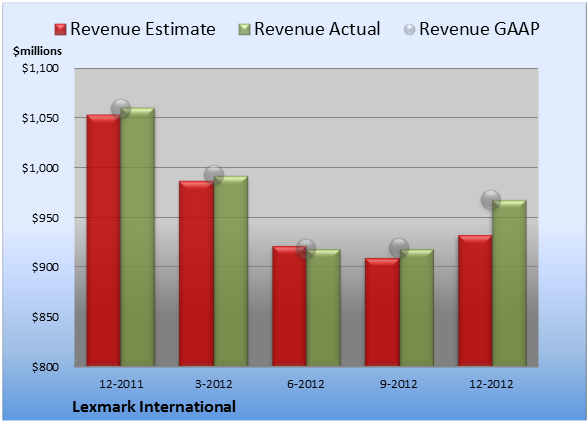Click the $950 axis value
The height and width of the screenshot is (422, 588).
tap(45, 218)
